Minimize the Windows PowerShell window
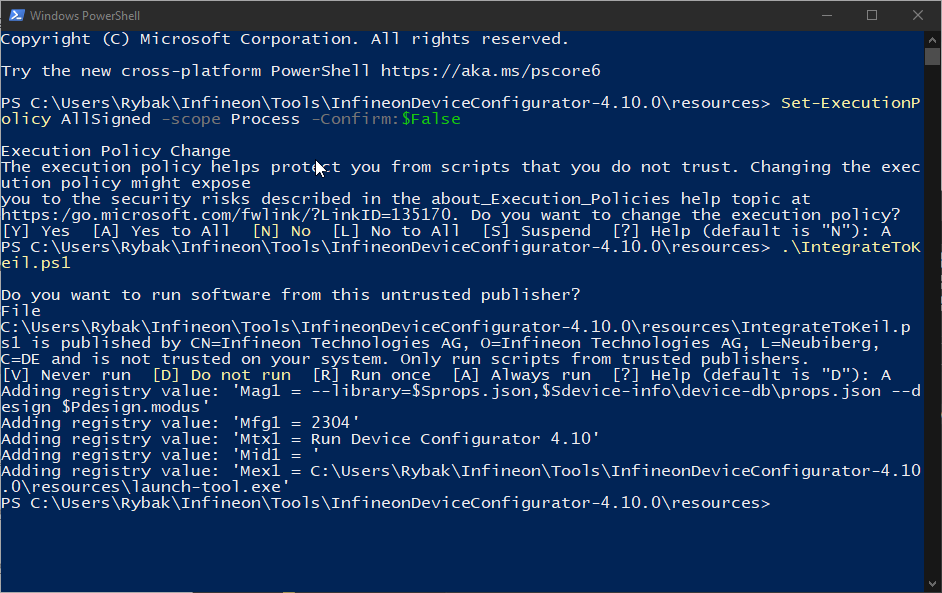942x593 pixels. pyautogui.click(x=827, y=15)
